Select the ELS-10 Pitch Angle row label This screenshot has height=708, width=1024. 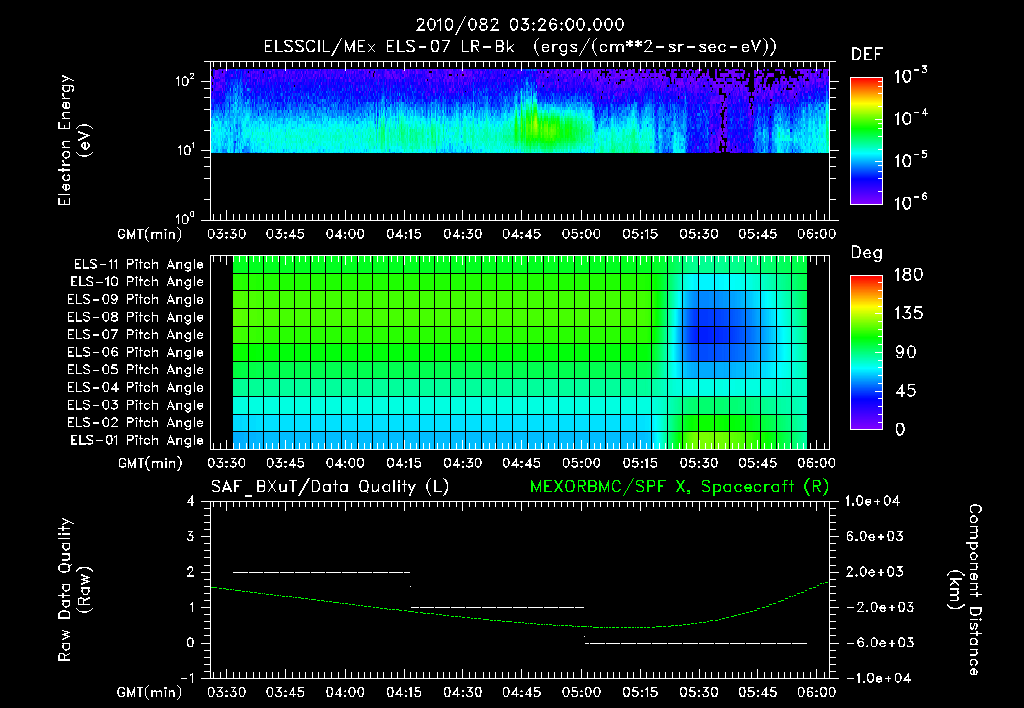[137, 282]
